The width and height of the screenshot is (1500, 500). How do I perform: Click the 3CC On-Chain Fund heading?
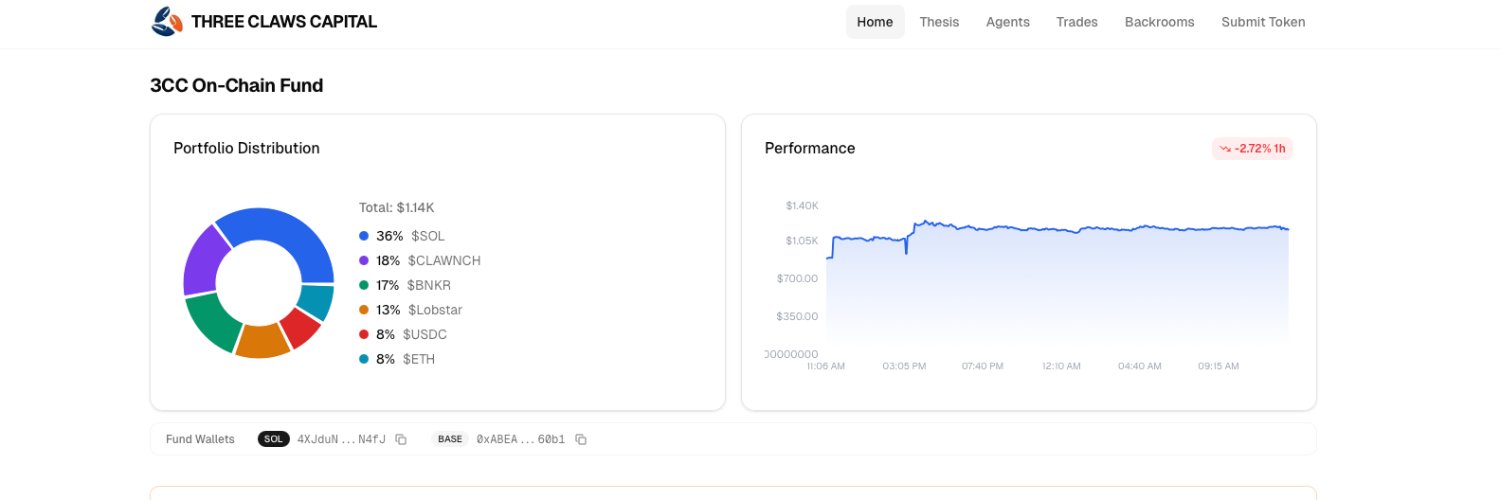point(237,86)
